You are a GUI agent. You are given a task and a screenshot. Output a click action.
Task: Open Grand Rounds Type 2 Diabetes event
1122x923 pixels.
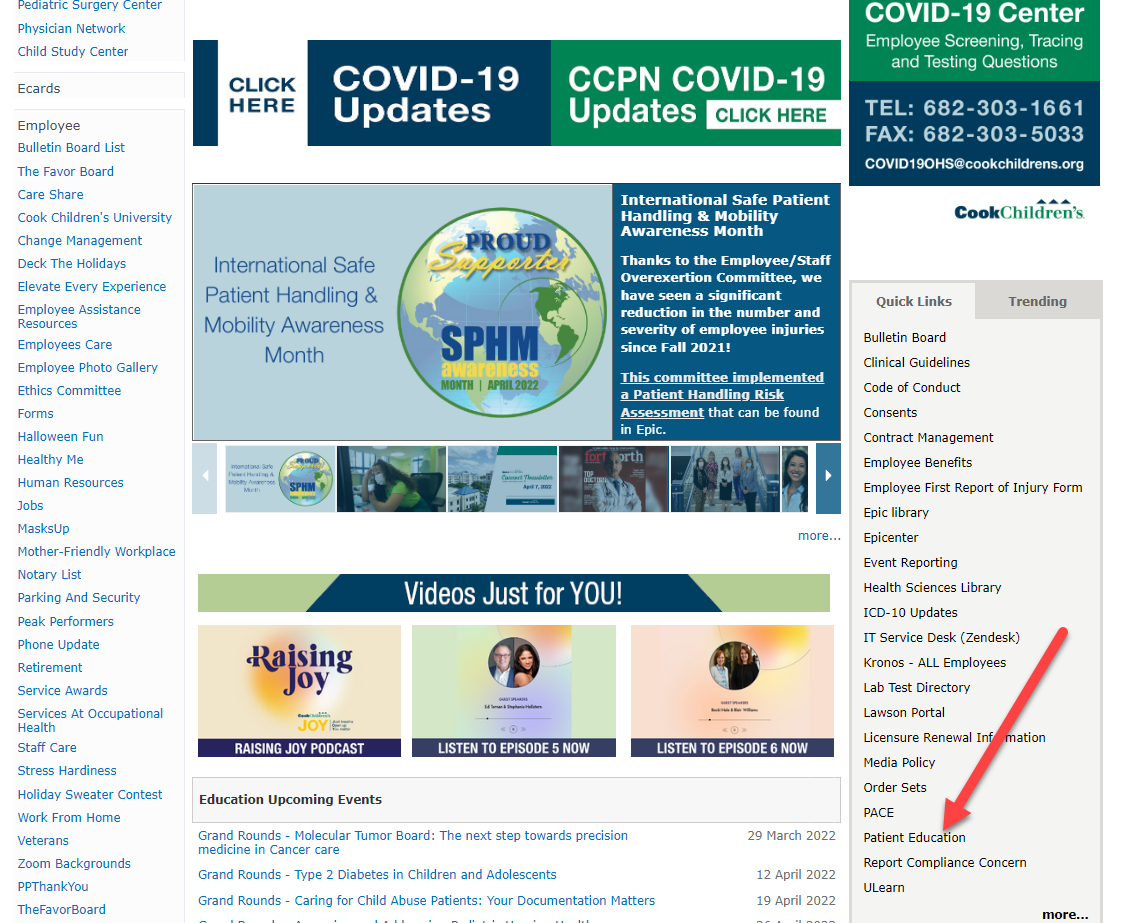[x=377, y=874]
